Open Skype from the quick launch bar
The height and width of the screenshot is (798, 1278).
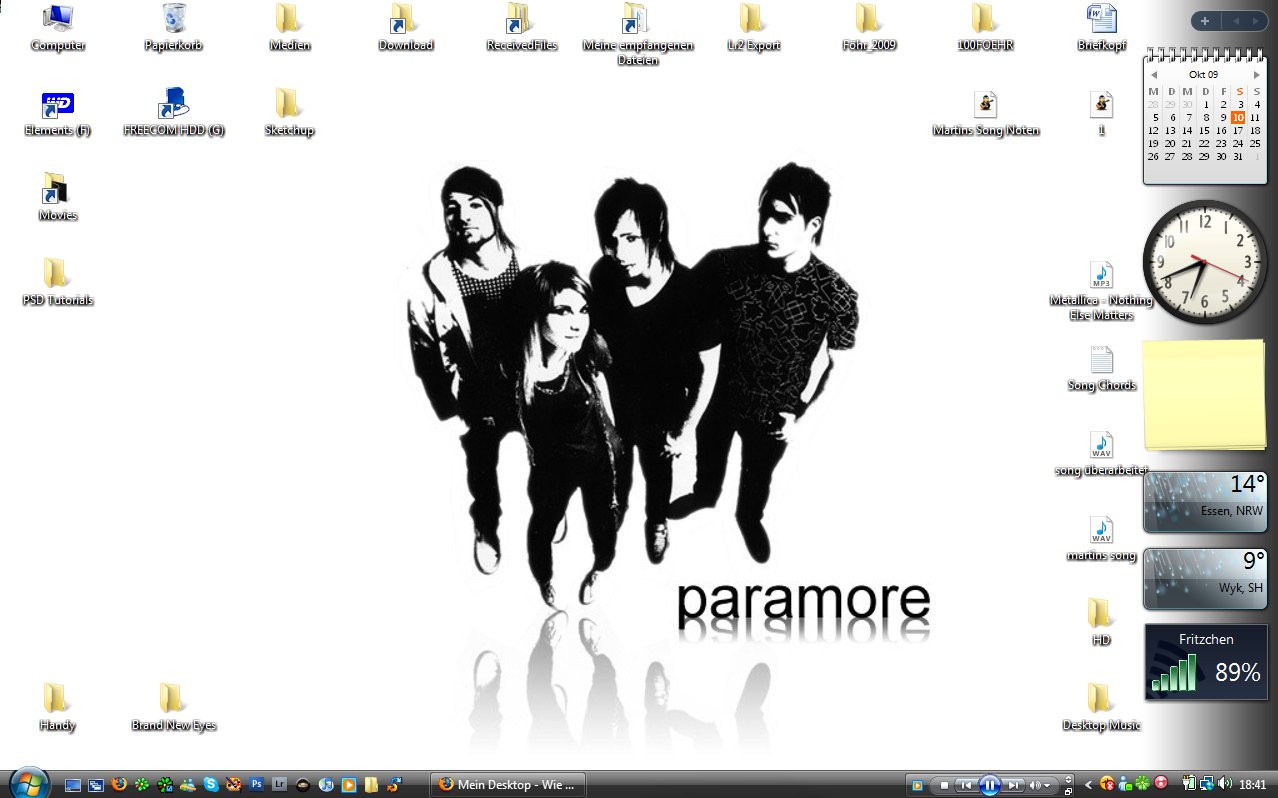coord(211,785)
